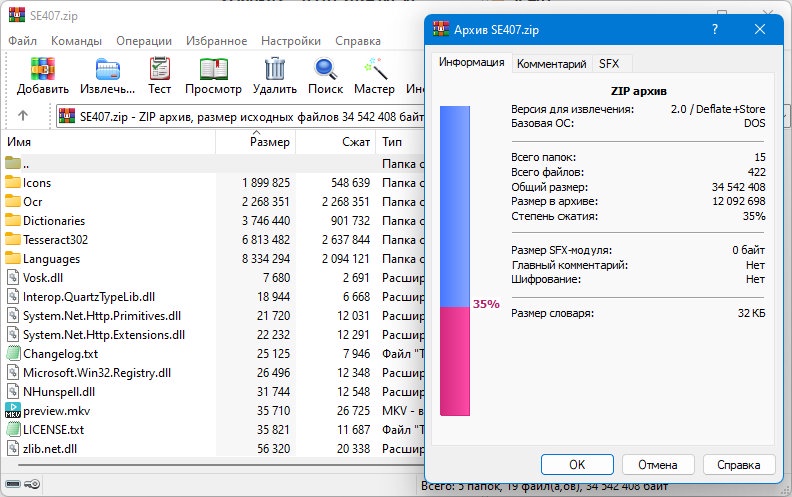Click the Всего файлов value 422
The width and height of the screenshot is (792, 497).
click(x=757, y=172)
